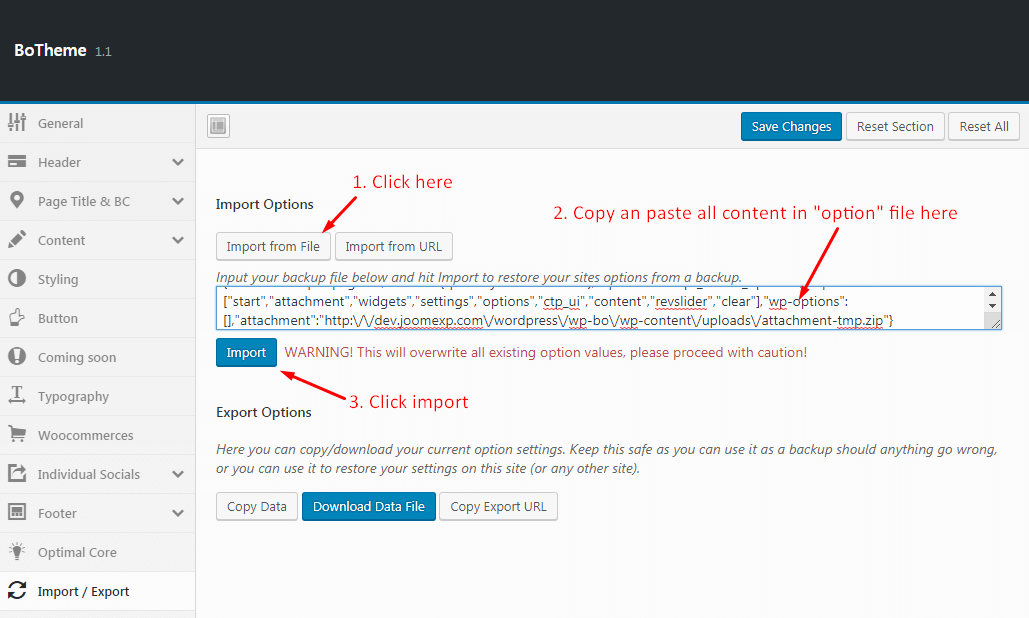Click the General sliders icon in sidebar
Screen dimensions: 1029x618
pyautogui.click(x=17, y=123)
